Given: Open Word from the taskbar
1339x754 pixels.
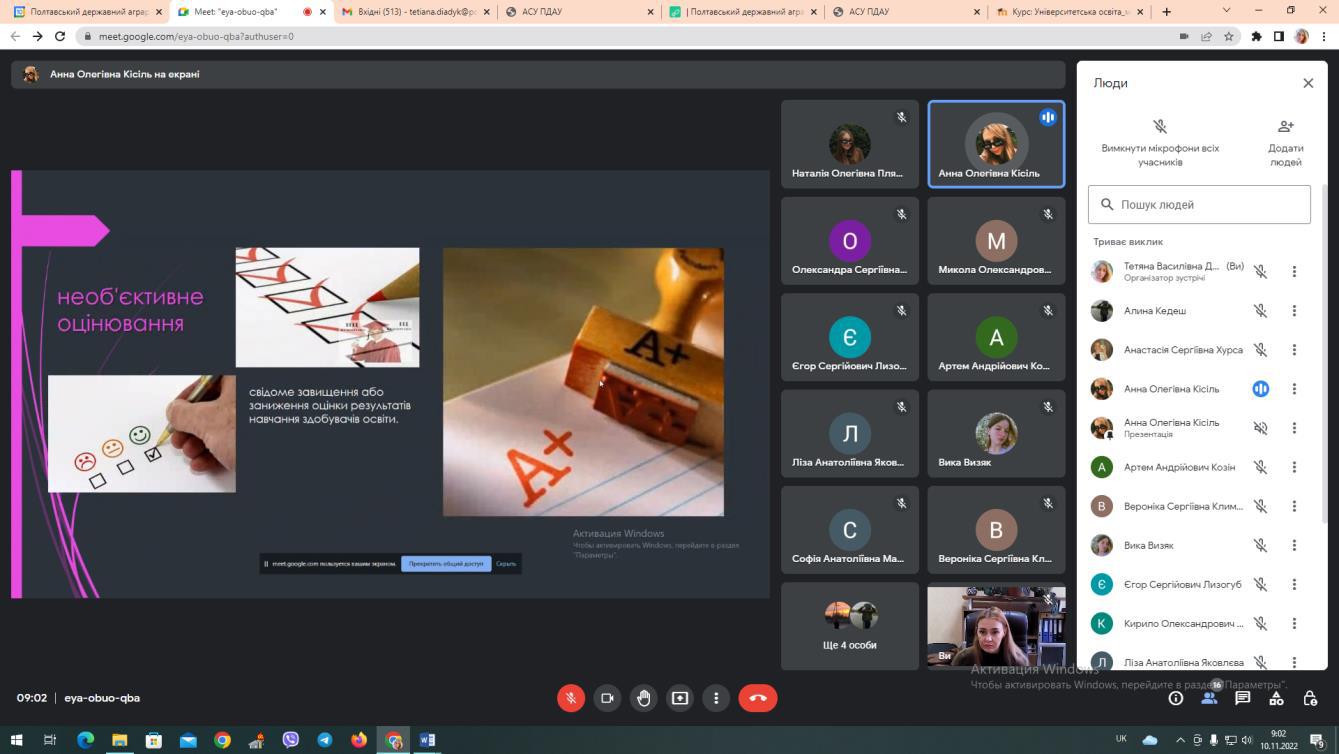Looking at the screenshot, I should tap(428, 740).
